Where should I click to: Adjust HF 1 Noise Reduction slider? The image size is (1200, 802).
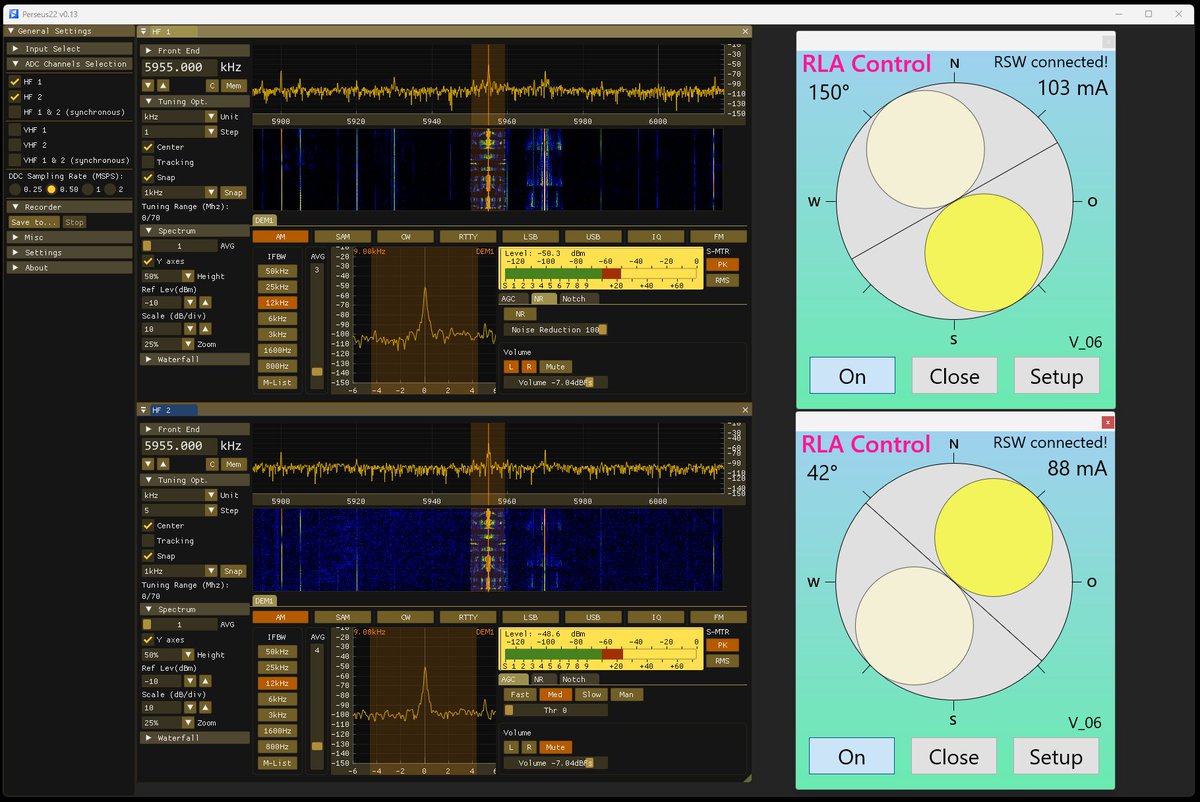click(555, 329)
